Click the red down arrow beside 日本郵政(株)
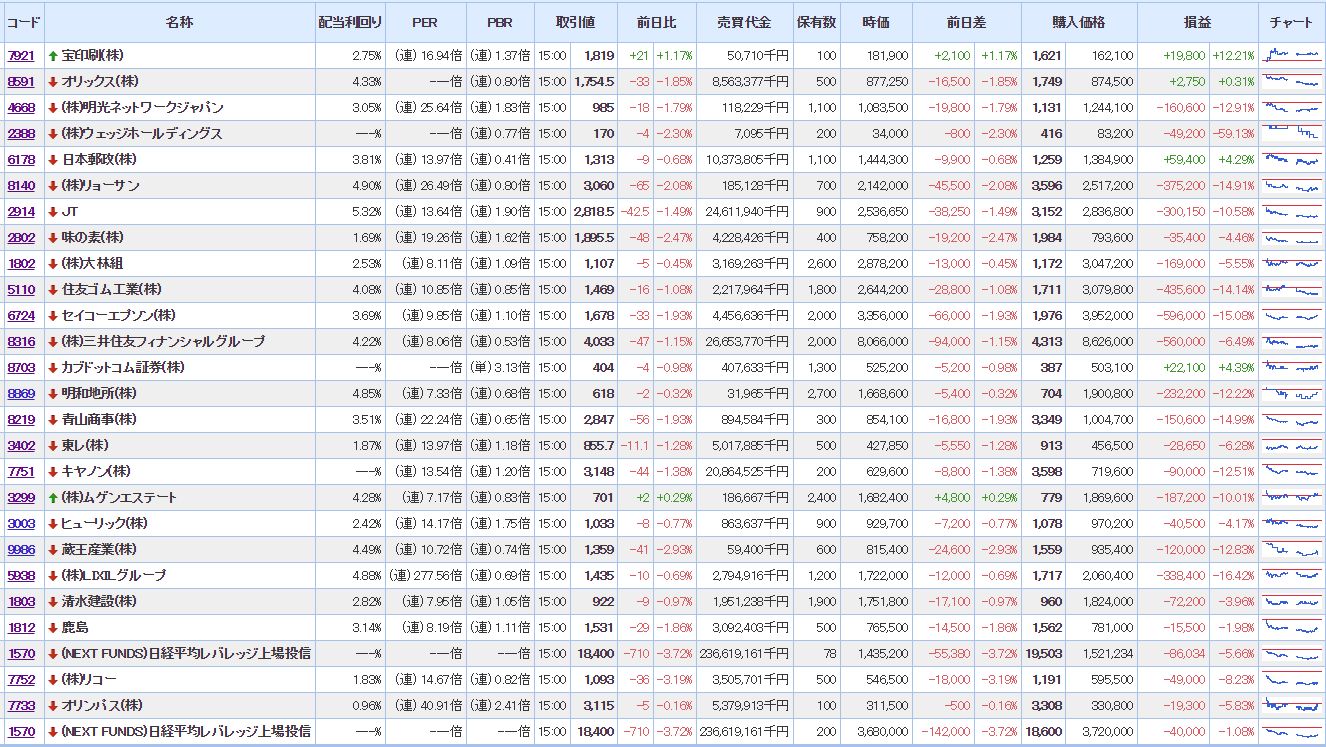The height and width of the screenshot is (747, 1326). [x=53, y=160]
